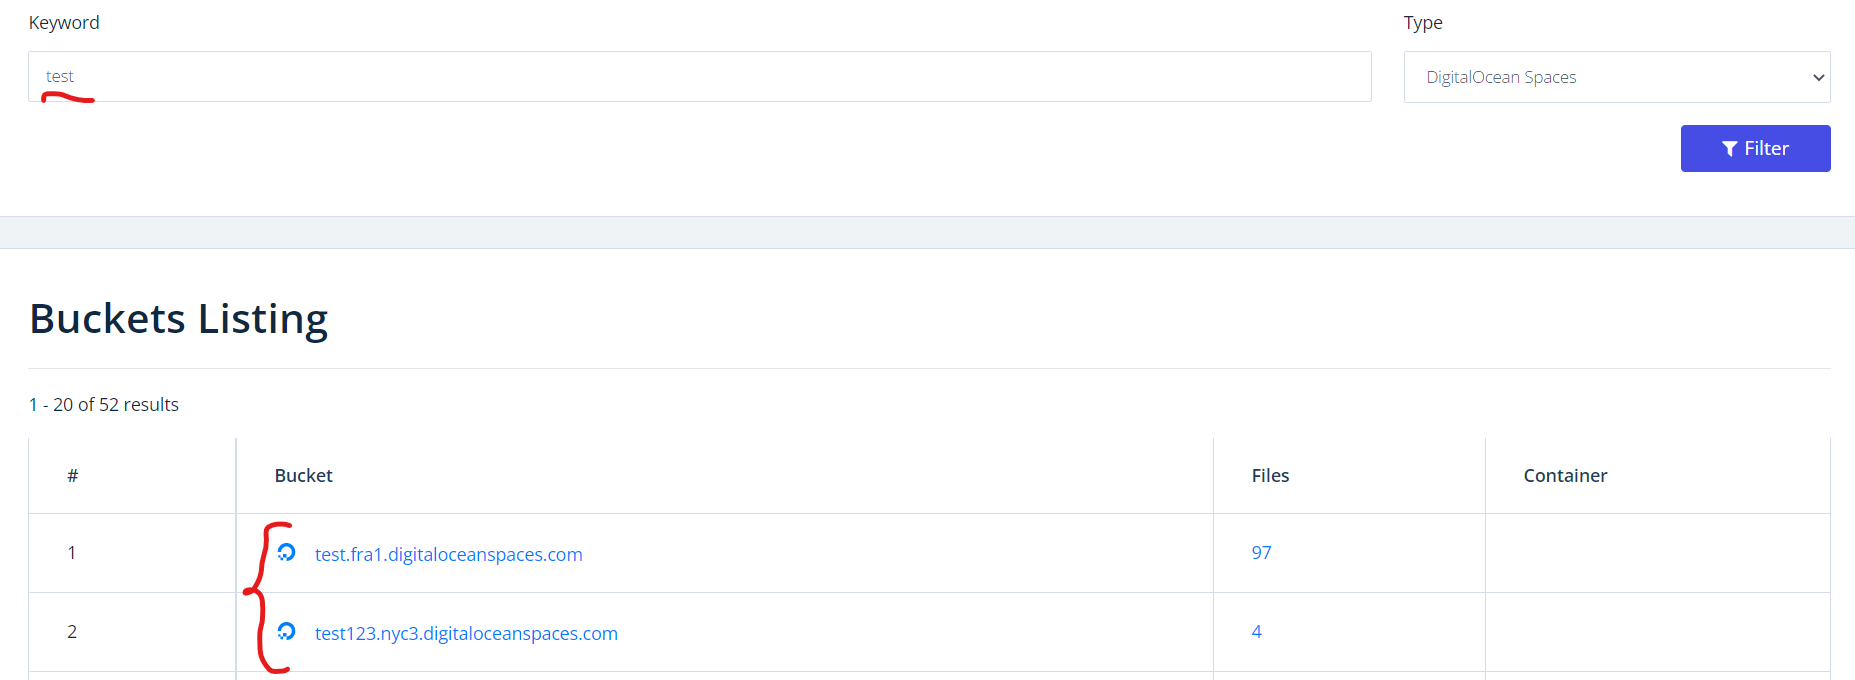Screen dimensions: 1855x680
Task: Click the funnel icon inside Filter button
Action: tap(1729, 149)
